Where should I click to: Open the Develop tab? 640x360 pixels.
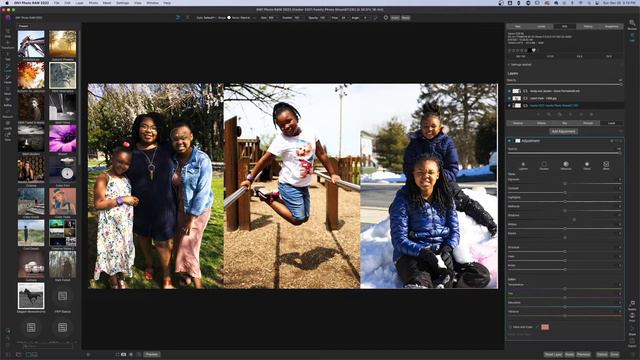518,123
